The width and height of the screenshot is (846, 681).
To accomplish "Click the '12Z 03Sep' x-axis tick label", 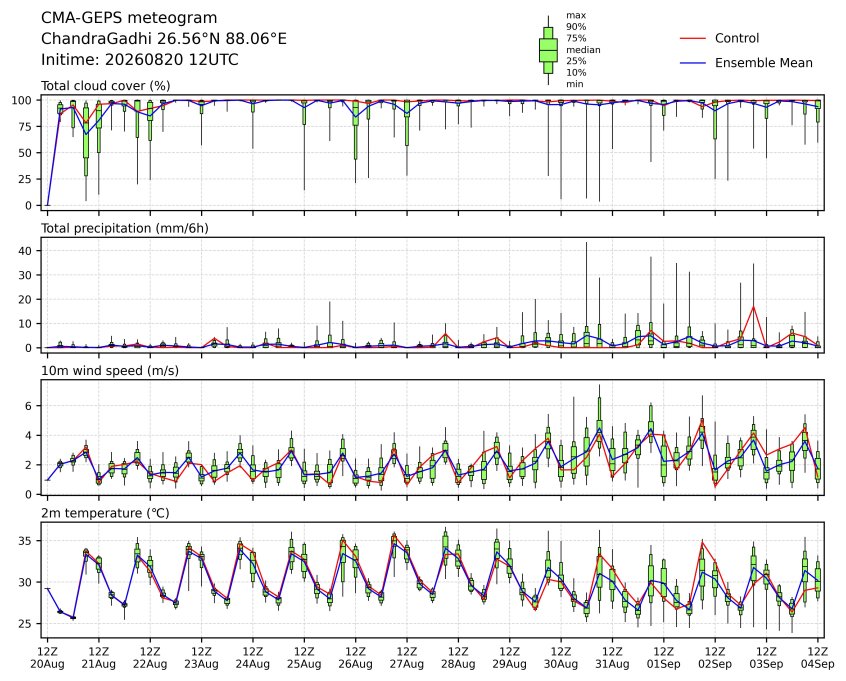I will coord(766,658).
